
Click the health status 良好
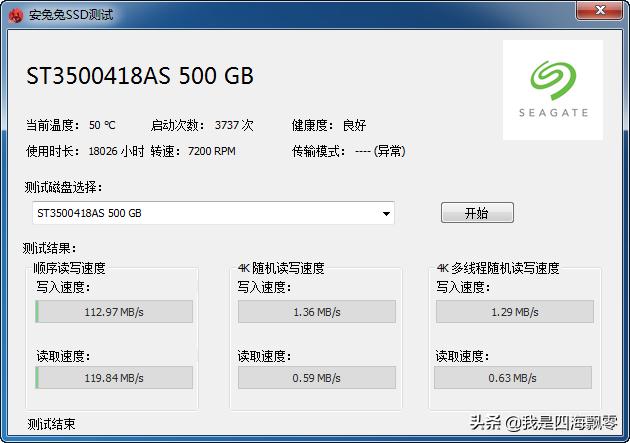[x=354, y=125]
